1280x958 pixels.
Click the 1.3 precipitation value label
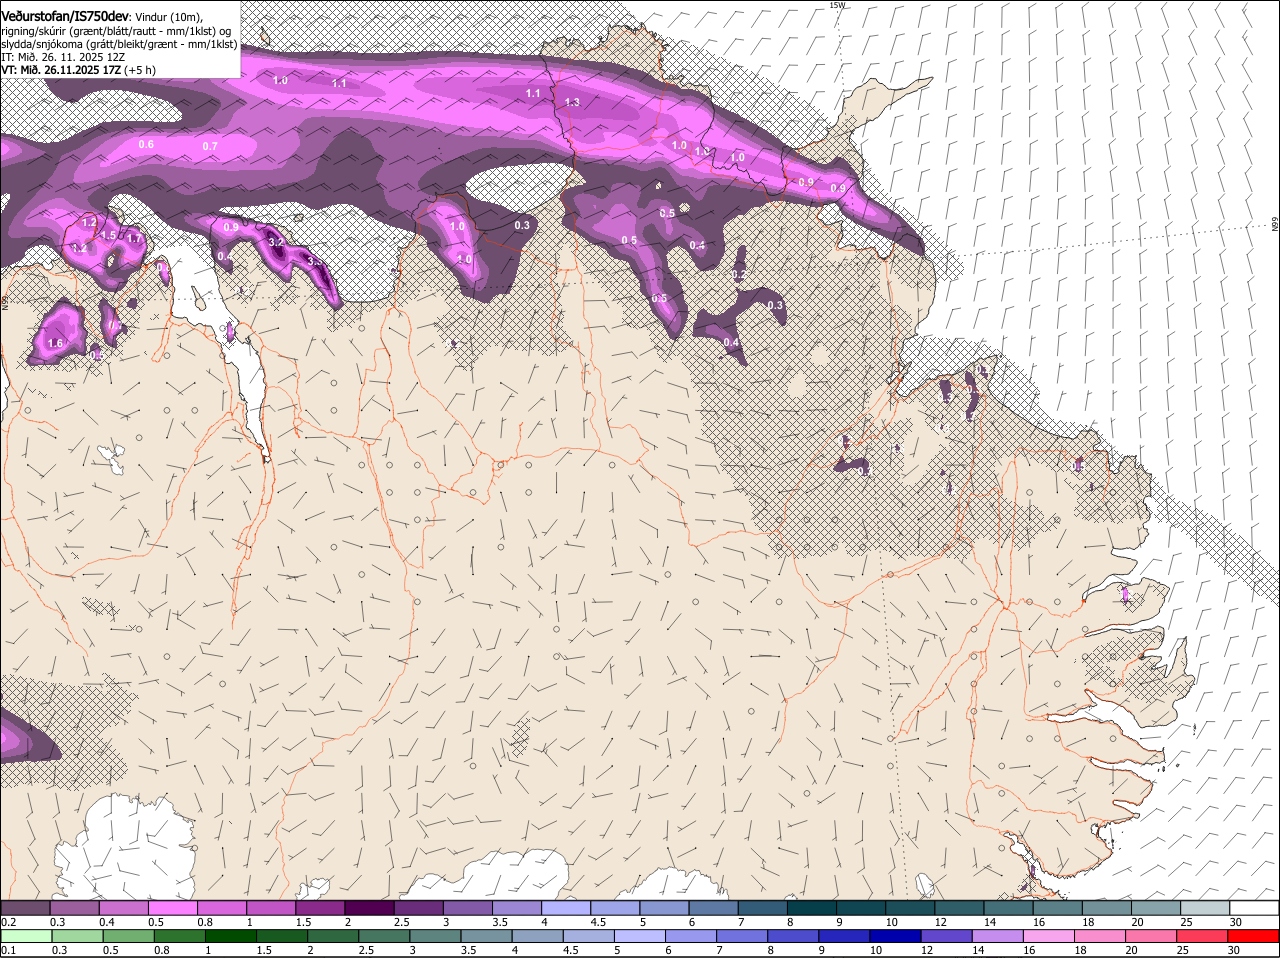pos(572,103)
